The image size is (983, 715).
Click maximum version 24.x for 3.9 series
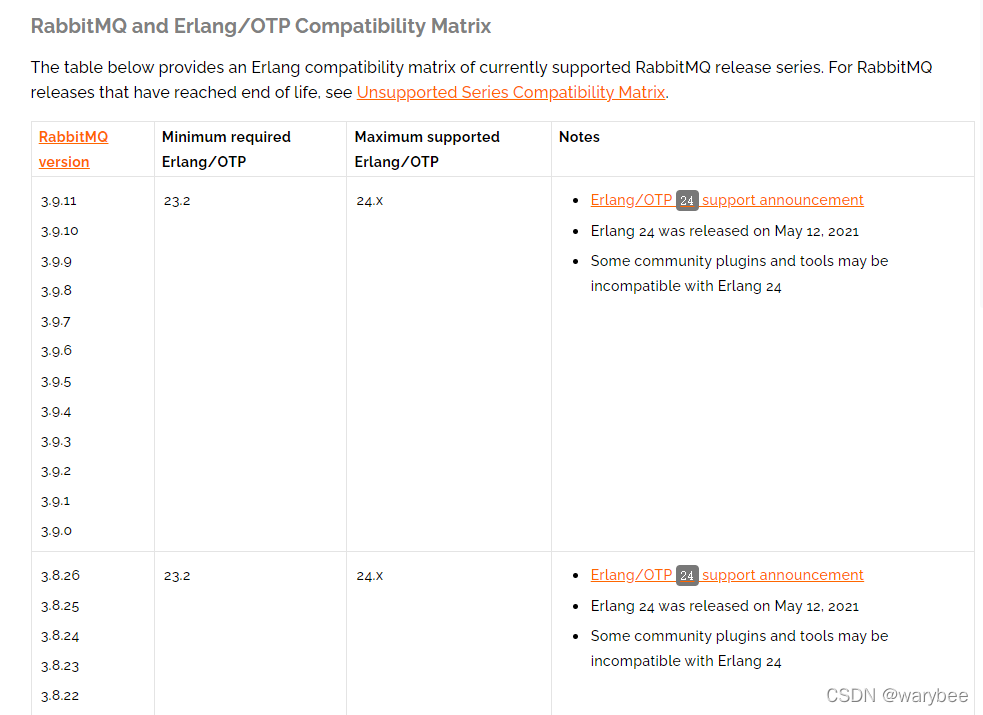tap(370, 201)
